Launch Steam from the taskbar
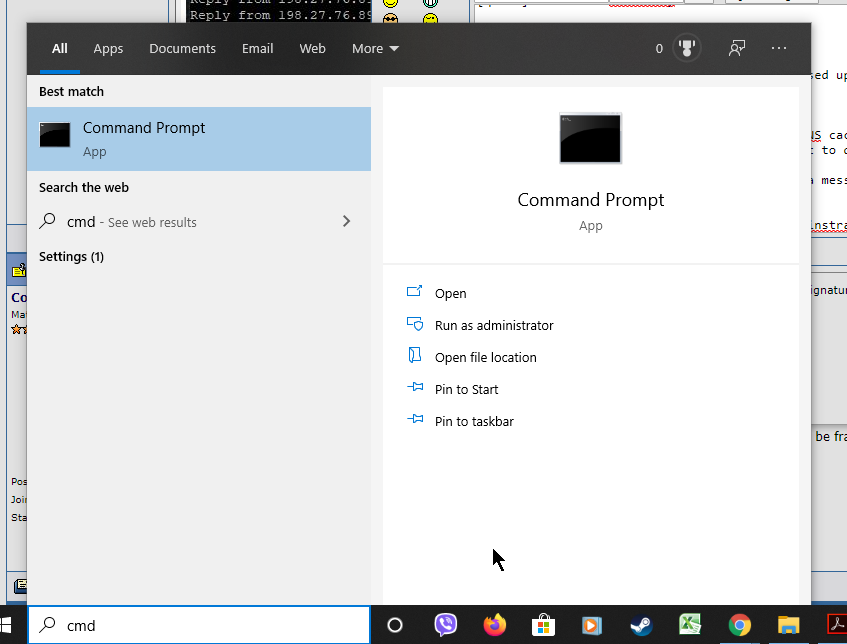The width and height of the screenshot is (847, 644). click(x=641, y=626)
